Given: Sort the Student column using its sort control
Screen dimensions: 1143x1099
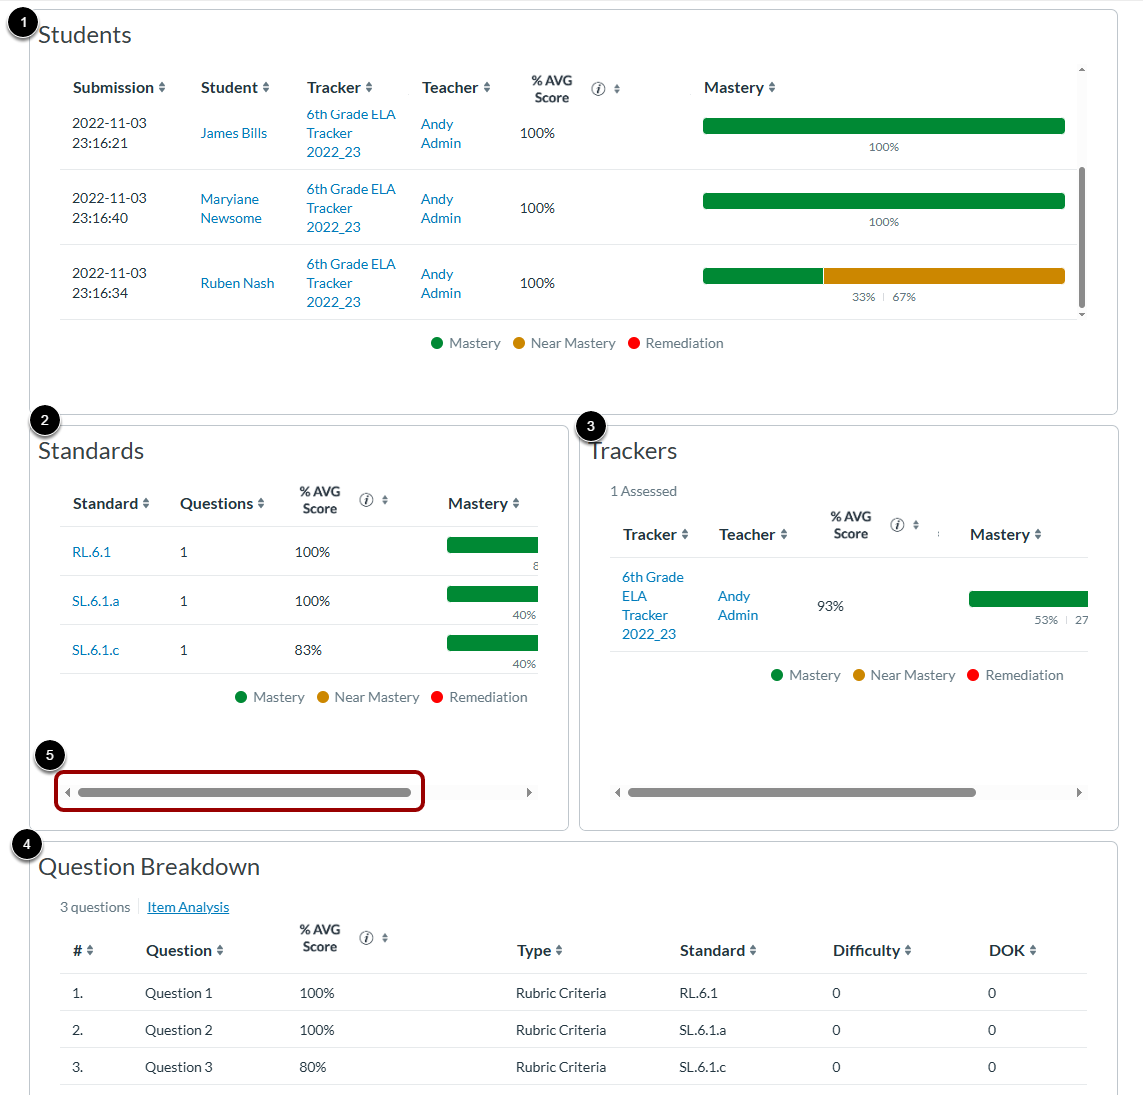Looking at the screenshot, I should click(x=266, y=88).
